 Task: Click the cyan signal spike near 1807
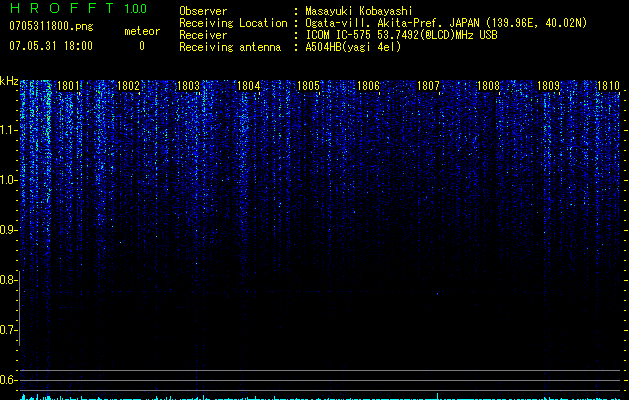[x=437, y=396]
